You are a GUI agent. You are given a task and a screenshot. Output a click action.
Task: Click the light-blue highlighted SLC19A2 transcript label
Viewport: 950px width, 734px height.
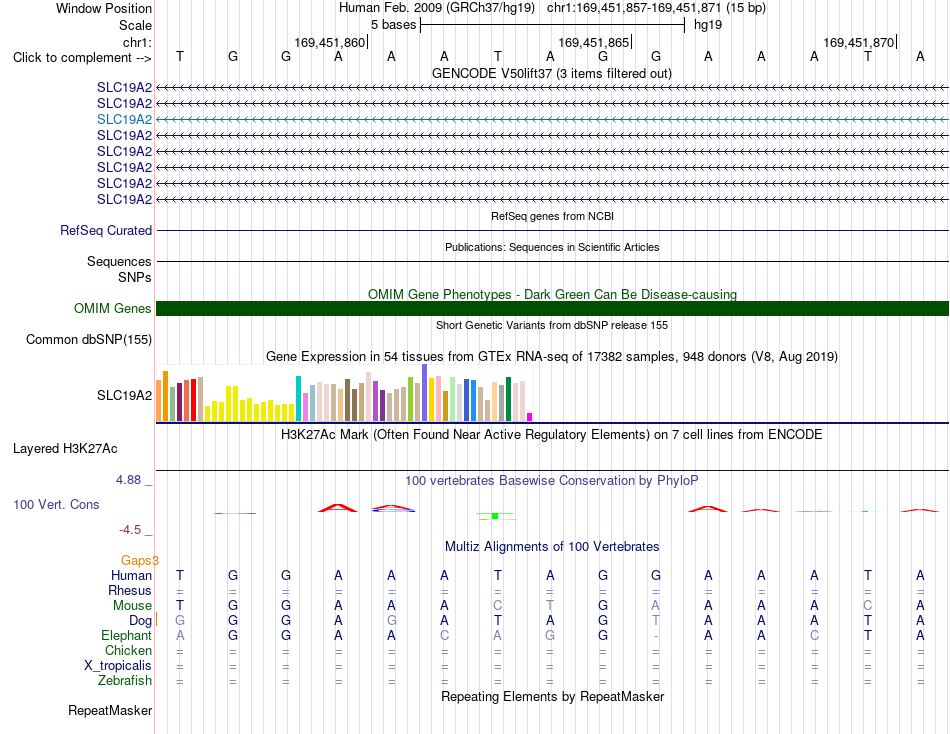(x=124, y=119)
